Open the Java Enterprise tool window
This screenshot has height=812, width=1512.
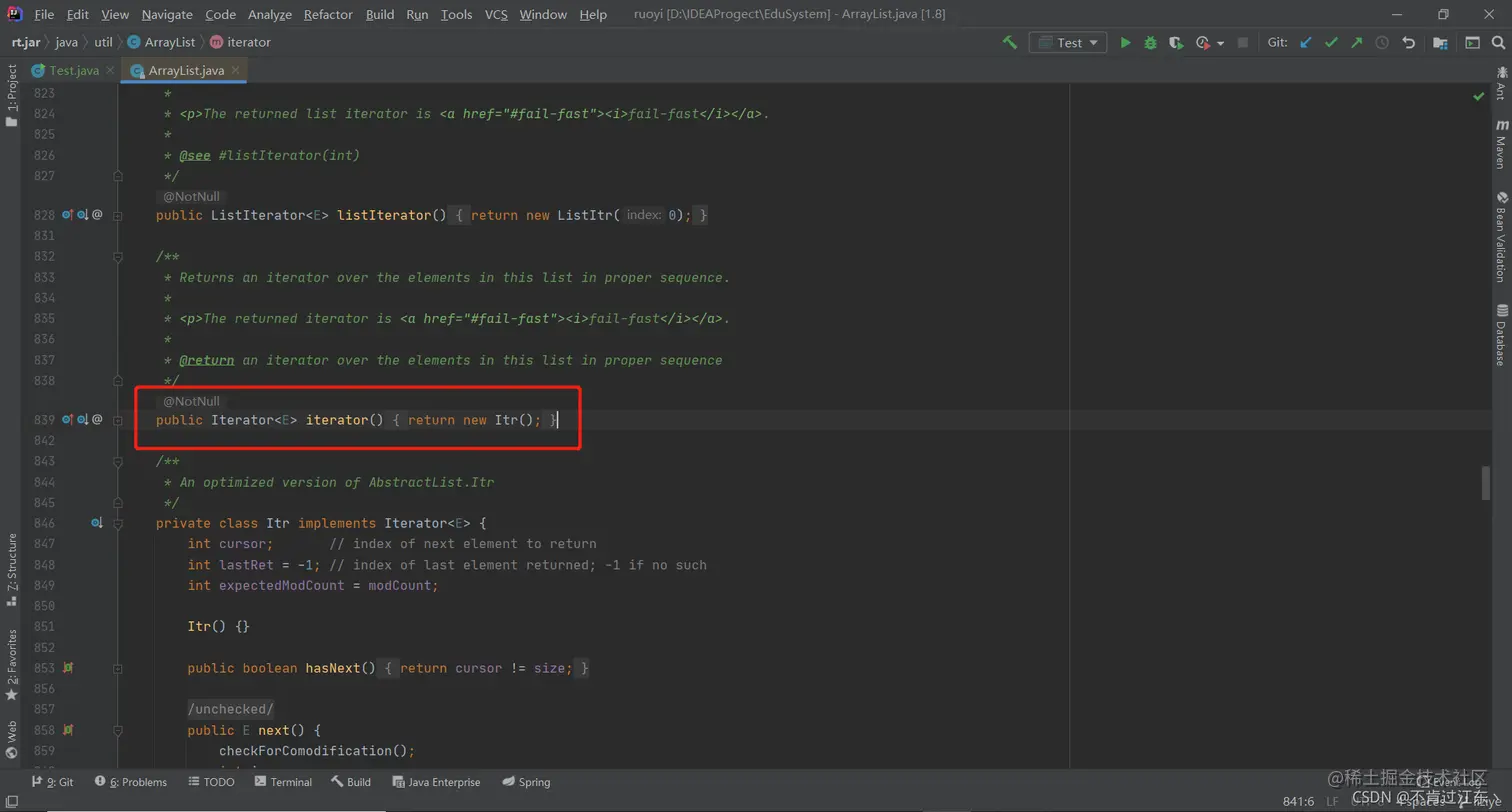pyautogui.click(x=436, y=782)
